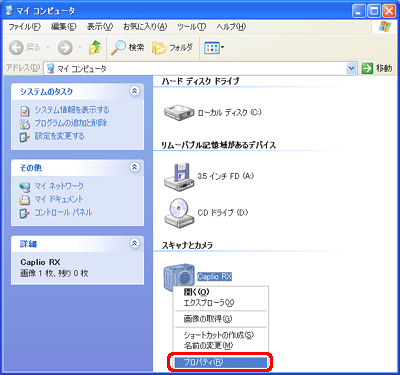Click the ハード ディスク ドライブ group header
Image resolution: width=400 pixels, height=375 pixels.
(x=200, y=81)
